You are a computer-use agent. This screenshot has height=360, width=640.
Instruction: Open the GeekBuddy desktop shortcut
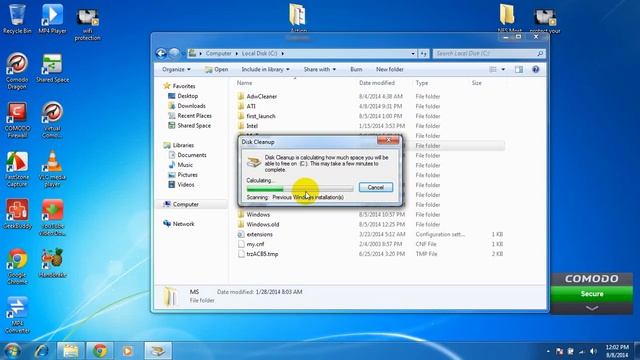click(17, 213)
